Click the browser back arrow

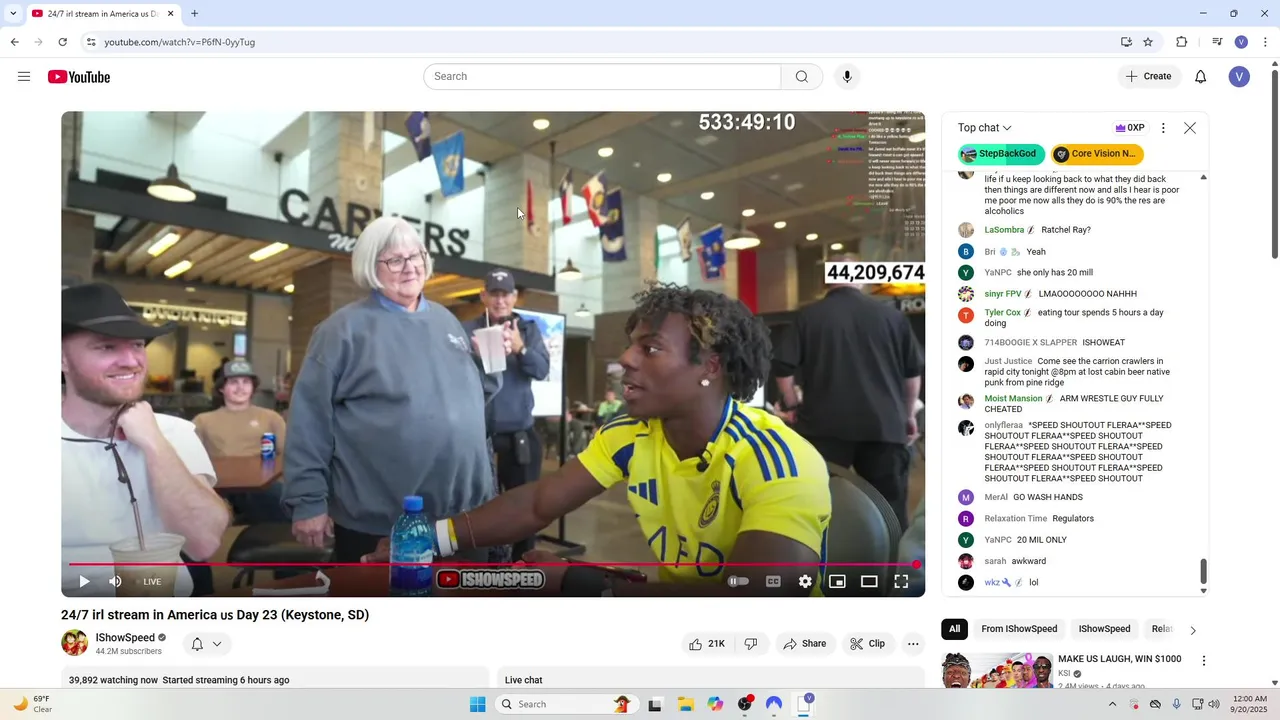pos(14,42)
